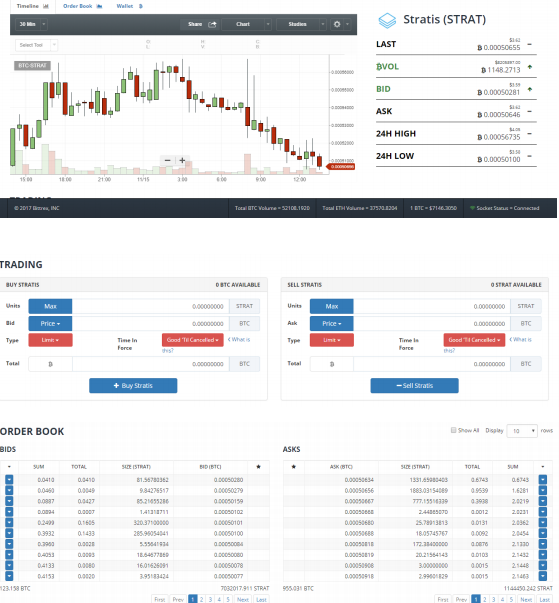Switch to the Order Book tab
Screen dimensions: 559x603
82,6
